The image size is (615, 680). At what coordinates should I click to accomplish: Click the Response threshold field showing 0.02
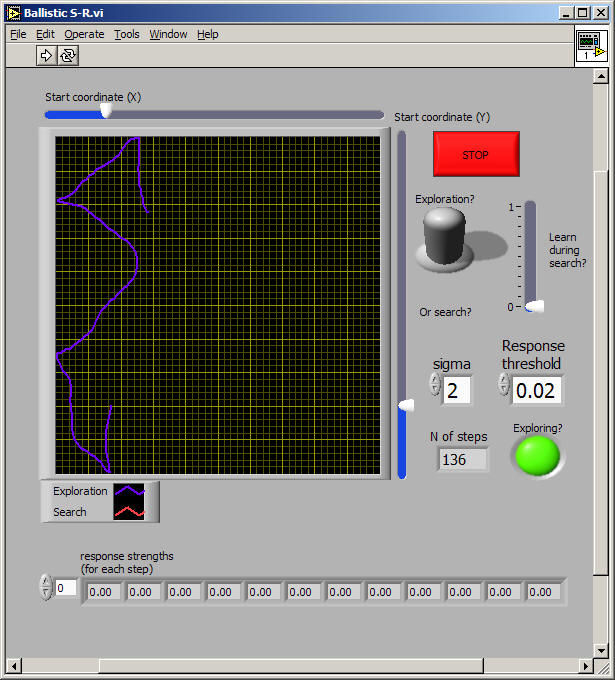click(536, 390)
